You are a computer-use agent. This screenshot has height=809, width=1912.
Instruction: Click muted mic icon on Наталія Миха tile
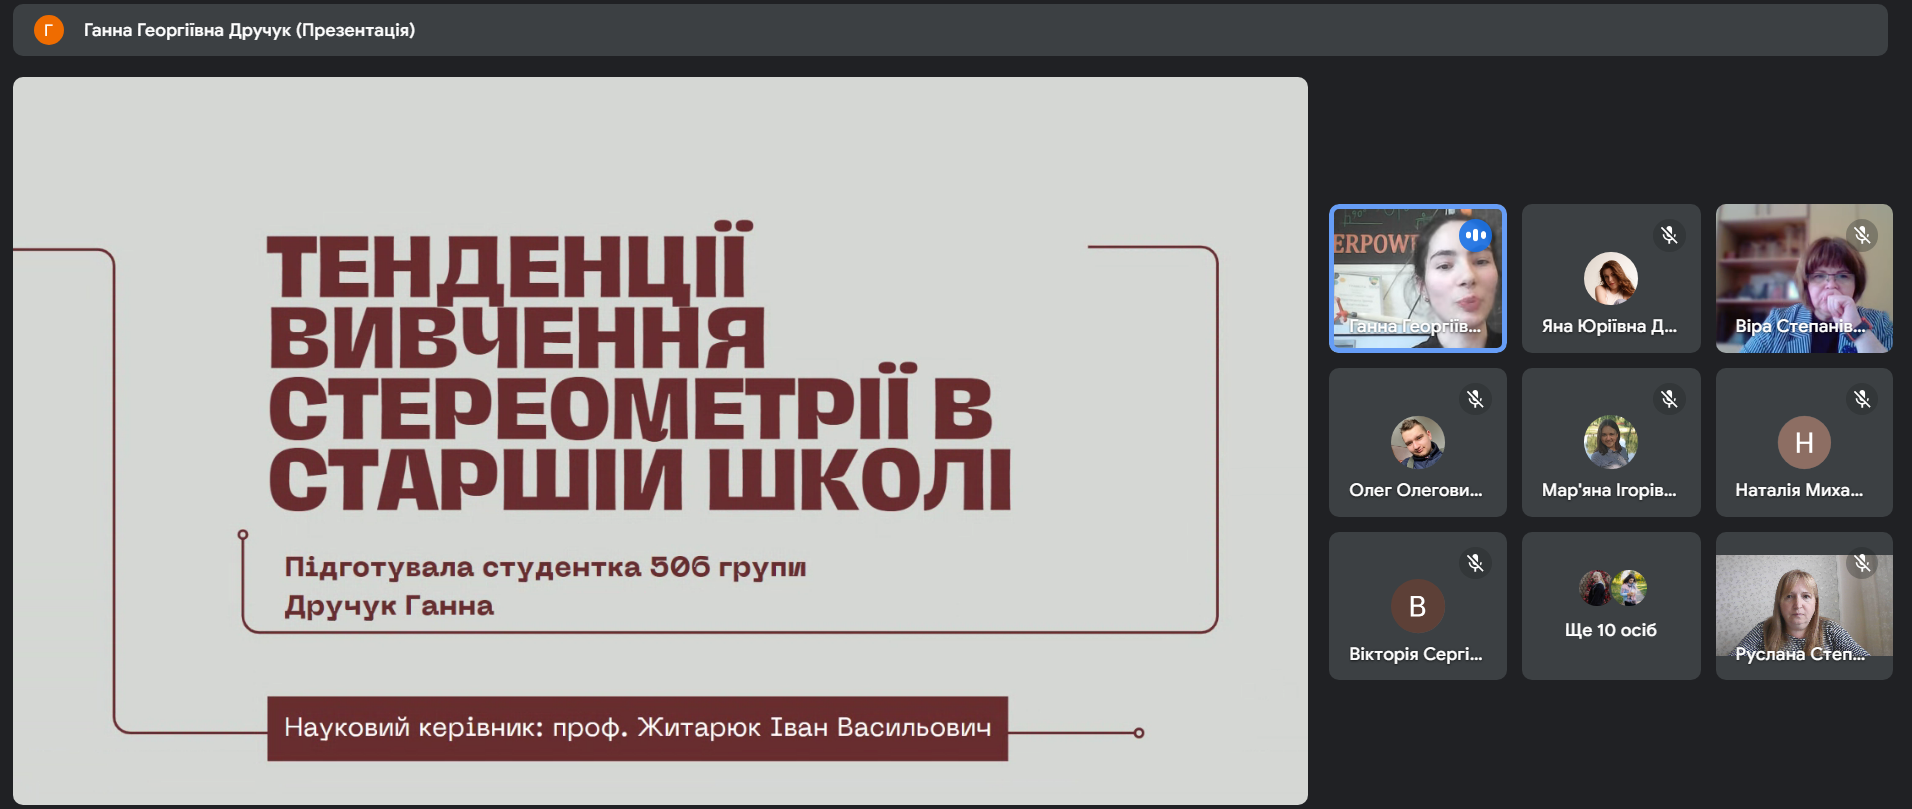[x=1862, y=399]
